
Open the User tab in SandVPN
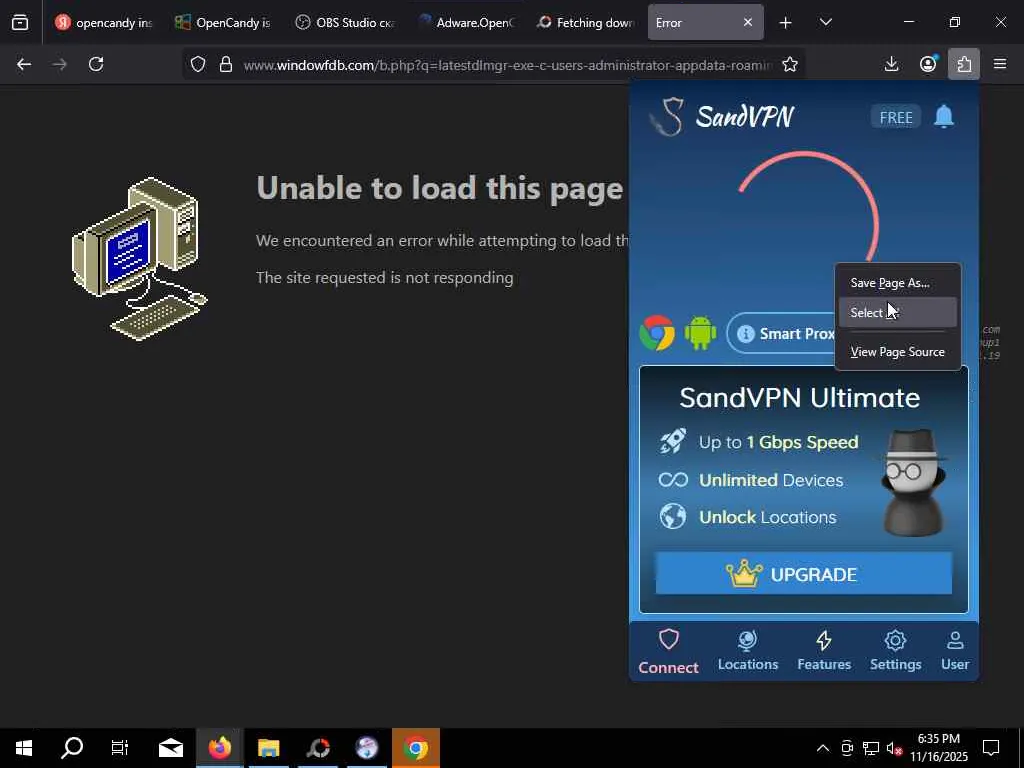coord(955,652)
